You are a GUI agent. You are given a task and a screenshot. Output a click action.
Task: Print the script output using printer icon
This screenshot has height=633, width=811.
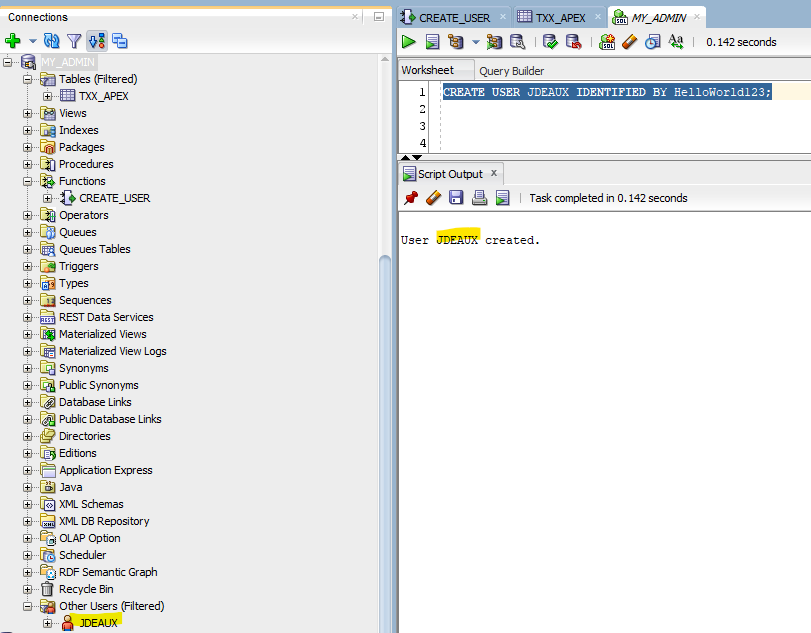pyautogui.click(x=479, y=198)
